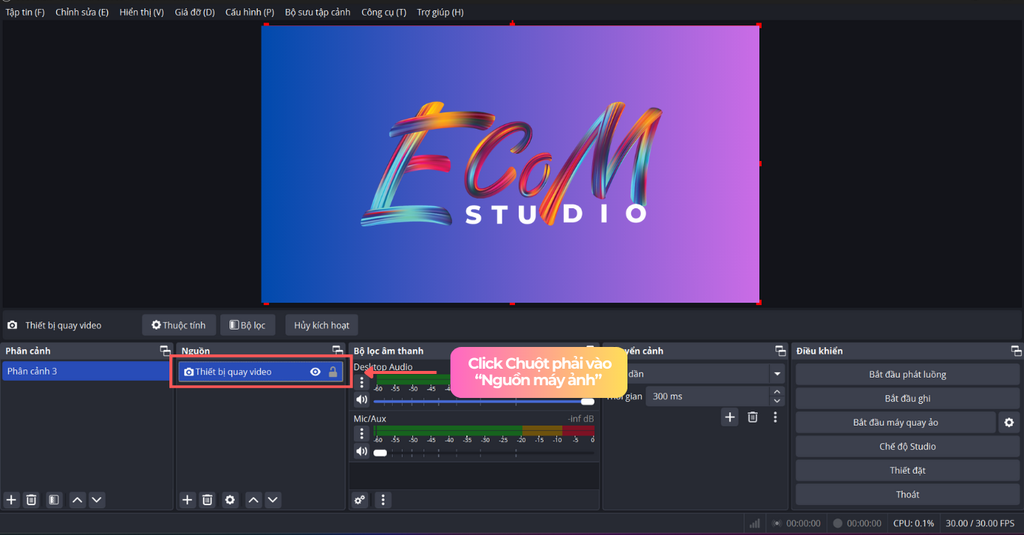The image size is (1024, 535).
Task: Move source down arrow in Nguồn panel
Action: click(273, 500)
